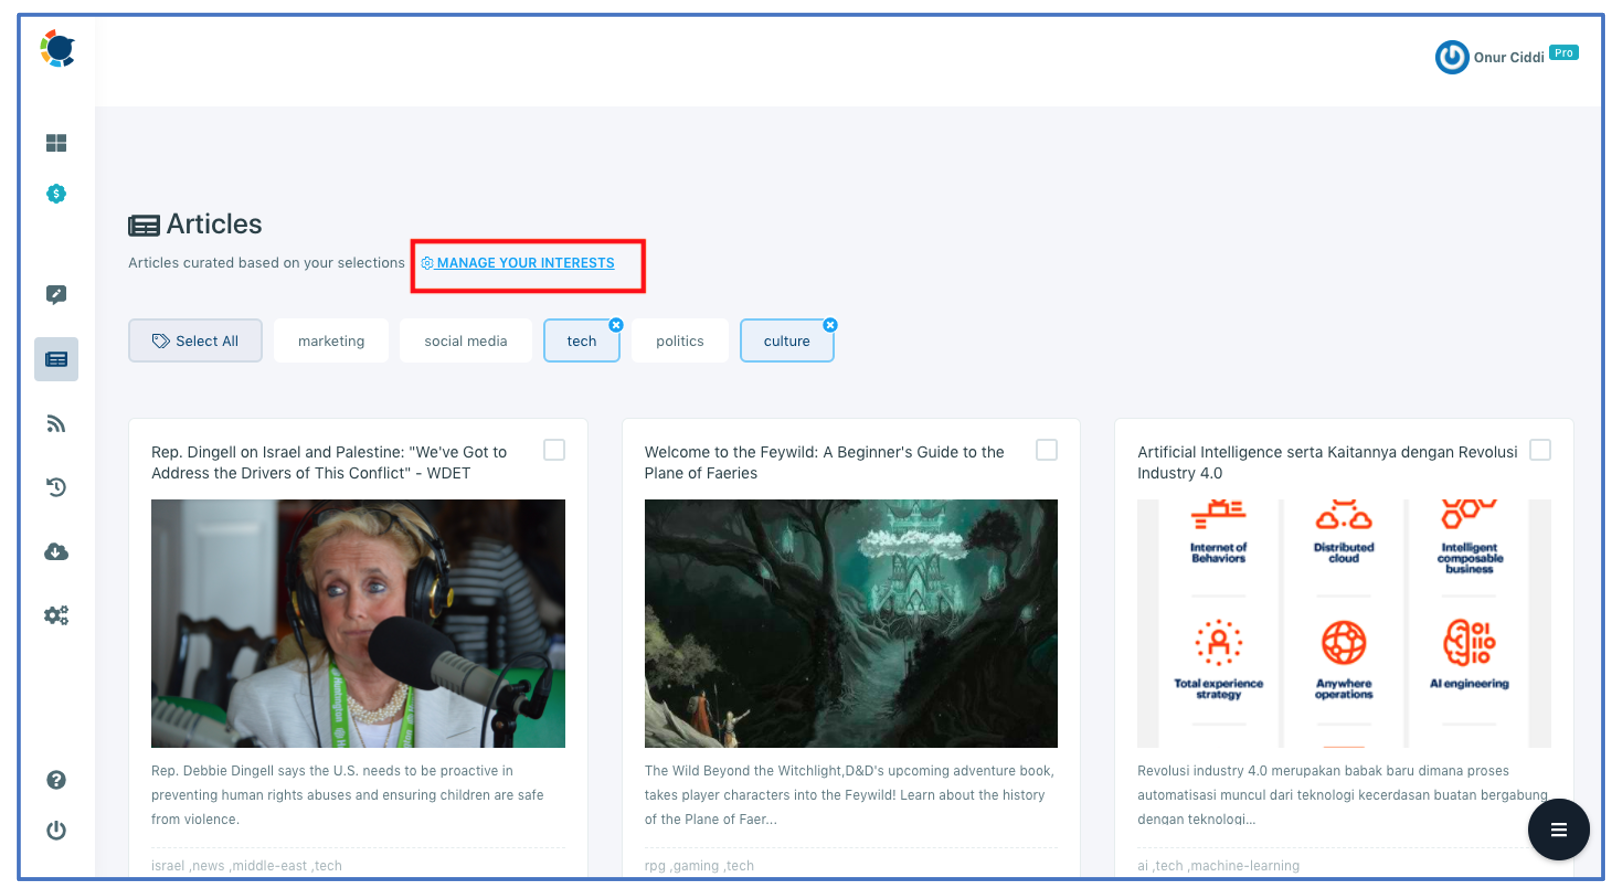Toggle the marketing interest tag
Viewport: 1622px width, 892px height.
[x=331, y=341]
